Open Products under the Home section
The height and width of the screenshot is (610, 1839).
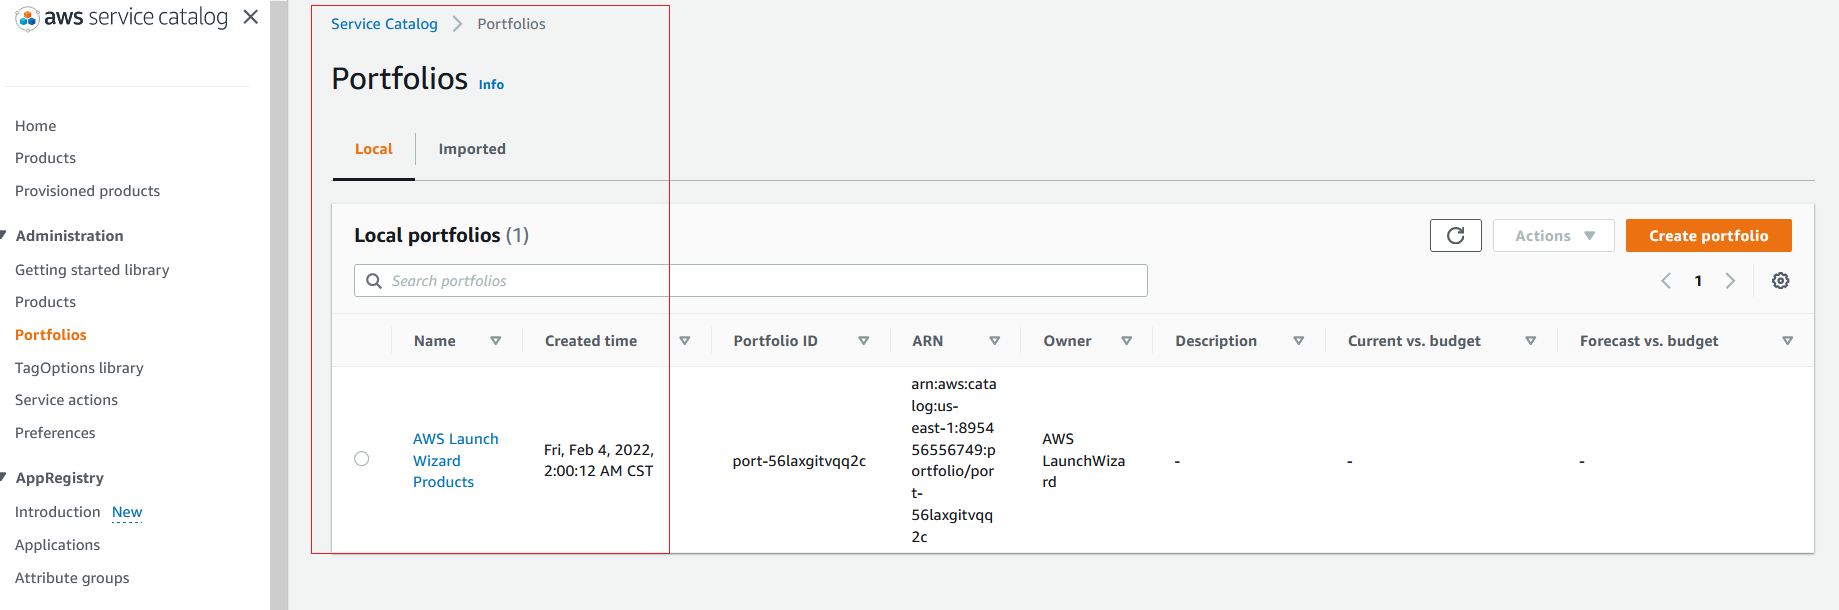(45, 158)
